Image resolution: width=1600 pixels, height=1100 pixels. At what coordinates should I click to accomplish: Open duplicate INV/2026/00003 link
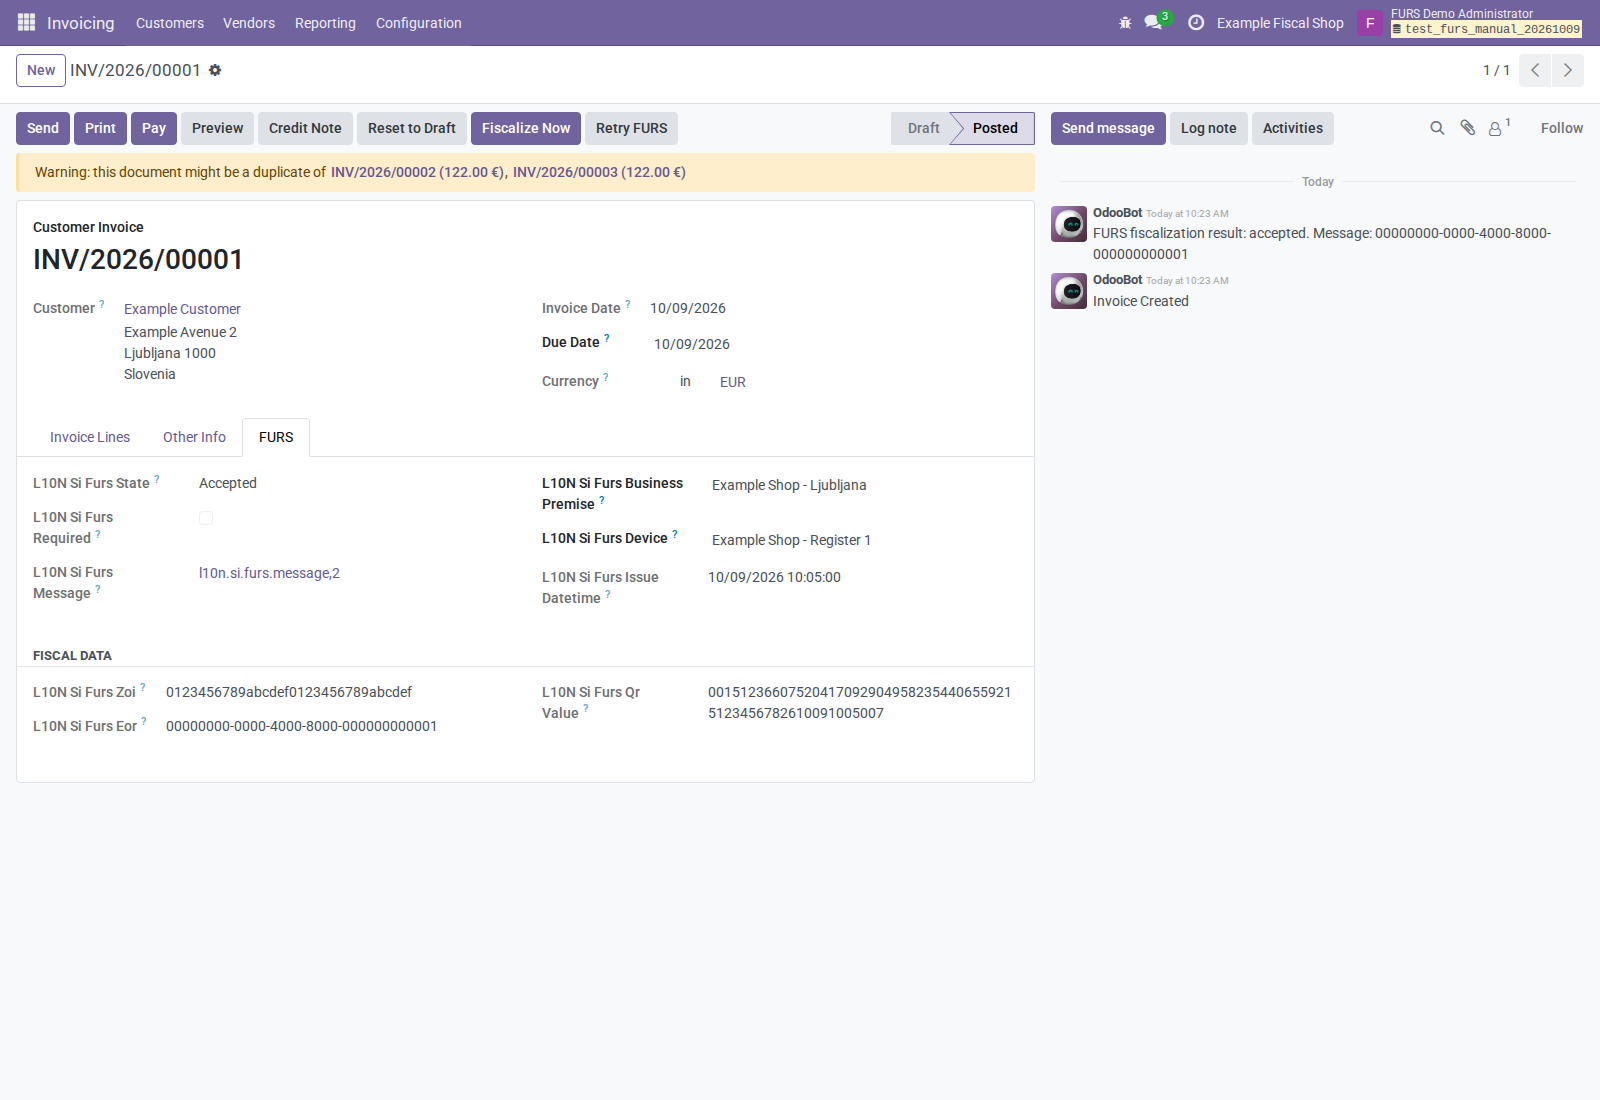pos(599,172)
